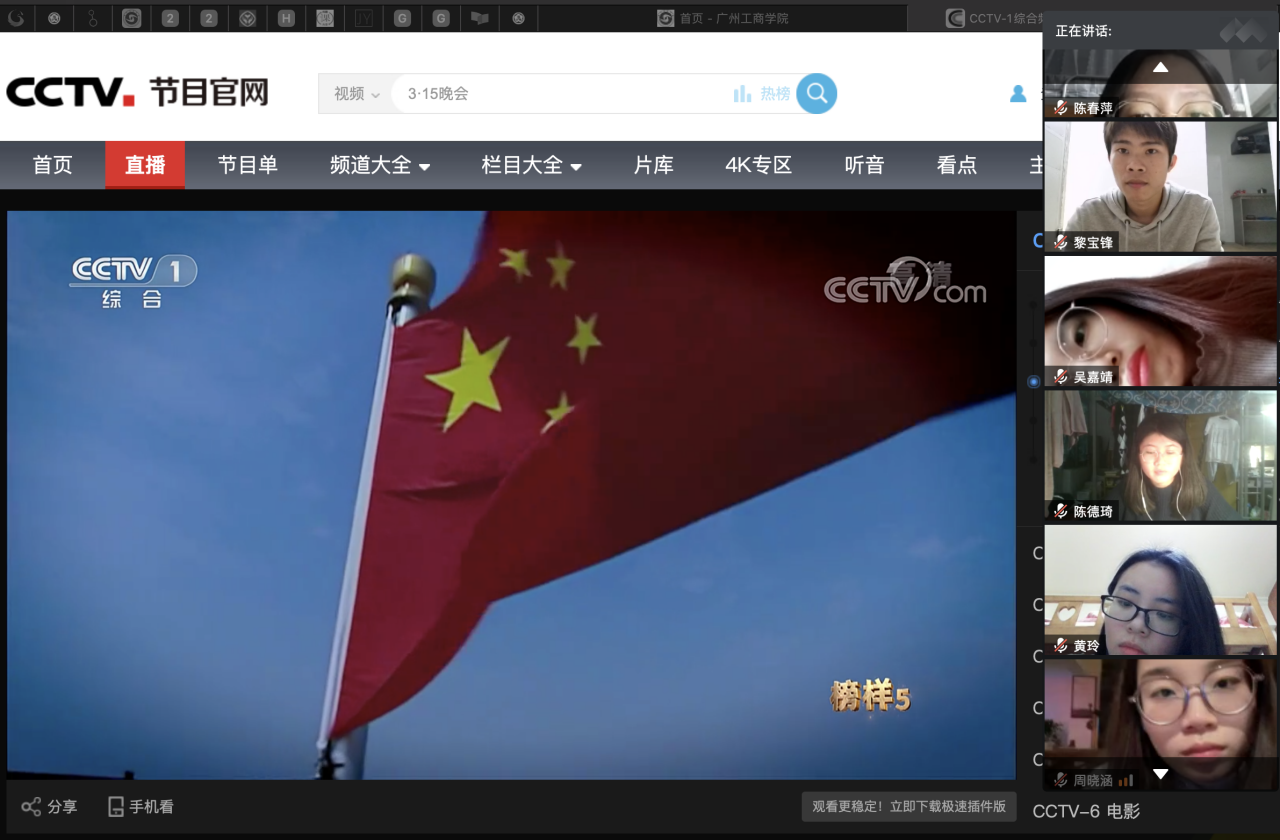Open the 节目单 program schedule menu
The width and height of the screenshot is (1280, 840).
[247, 166]
